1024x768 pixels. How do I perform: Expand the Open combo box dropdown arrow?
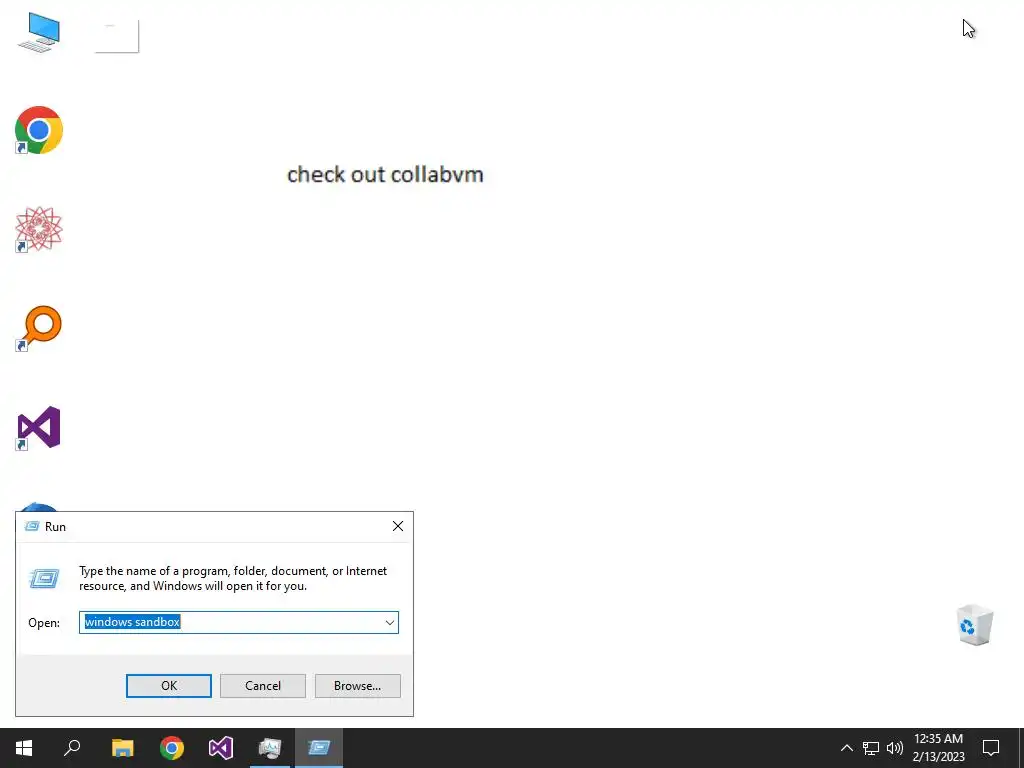tap(390, 622)
